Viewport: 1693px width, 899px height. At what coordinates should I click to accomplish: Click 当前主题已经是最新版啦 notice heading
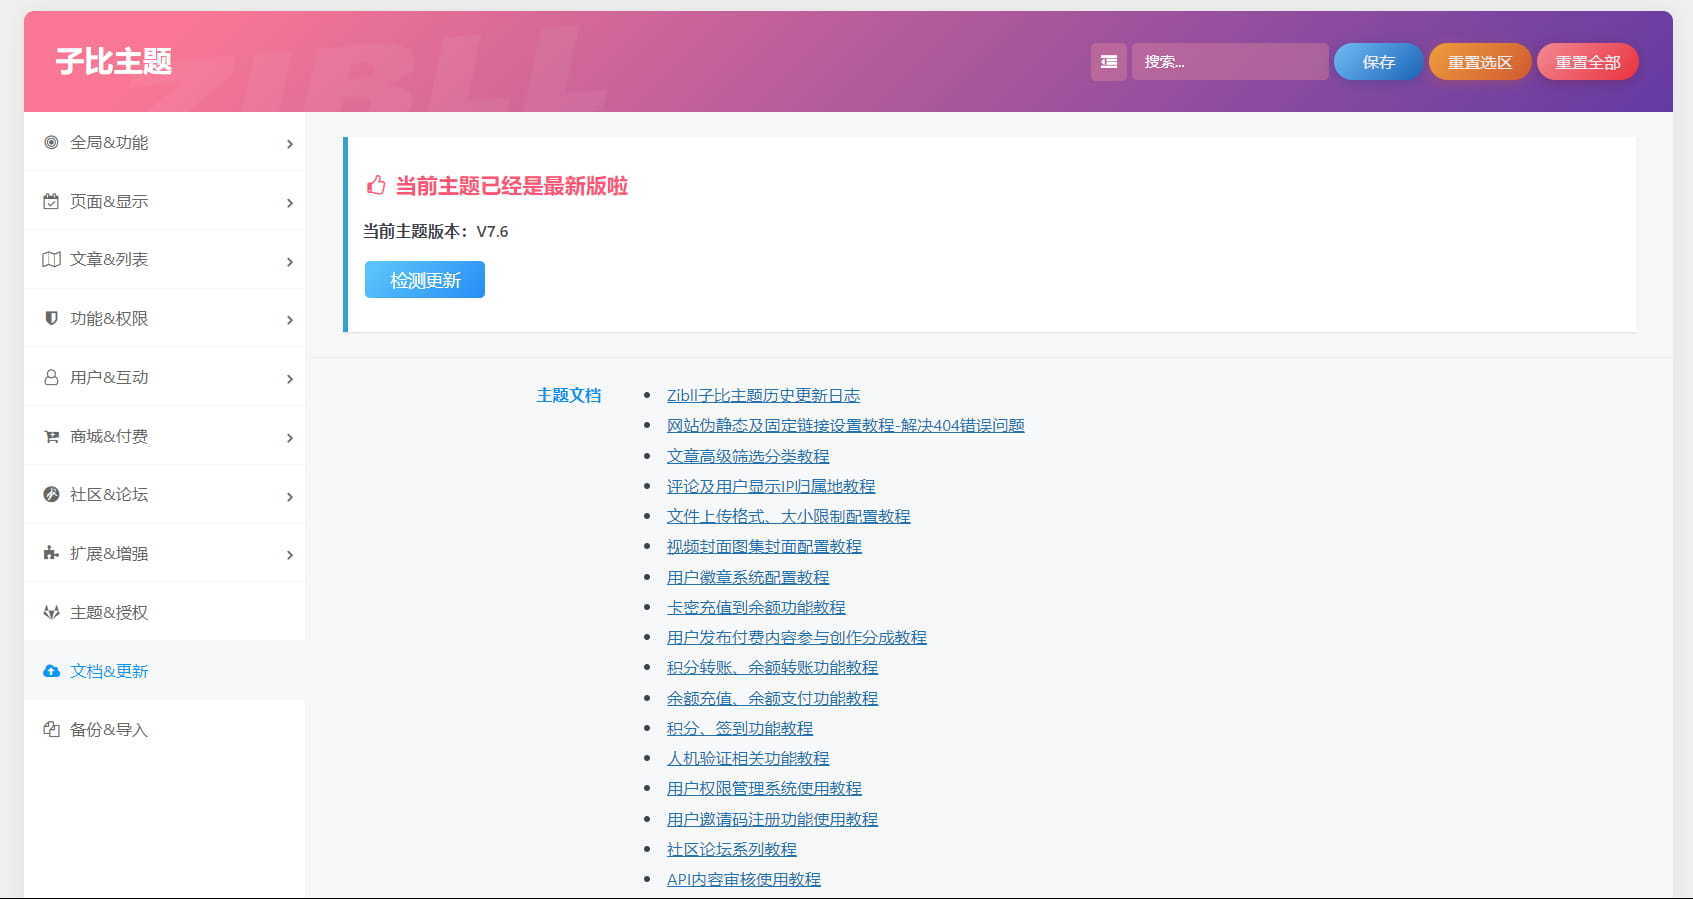click(511, 186)
